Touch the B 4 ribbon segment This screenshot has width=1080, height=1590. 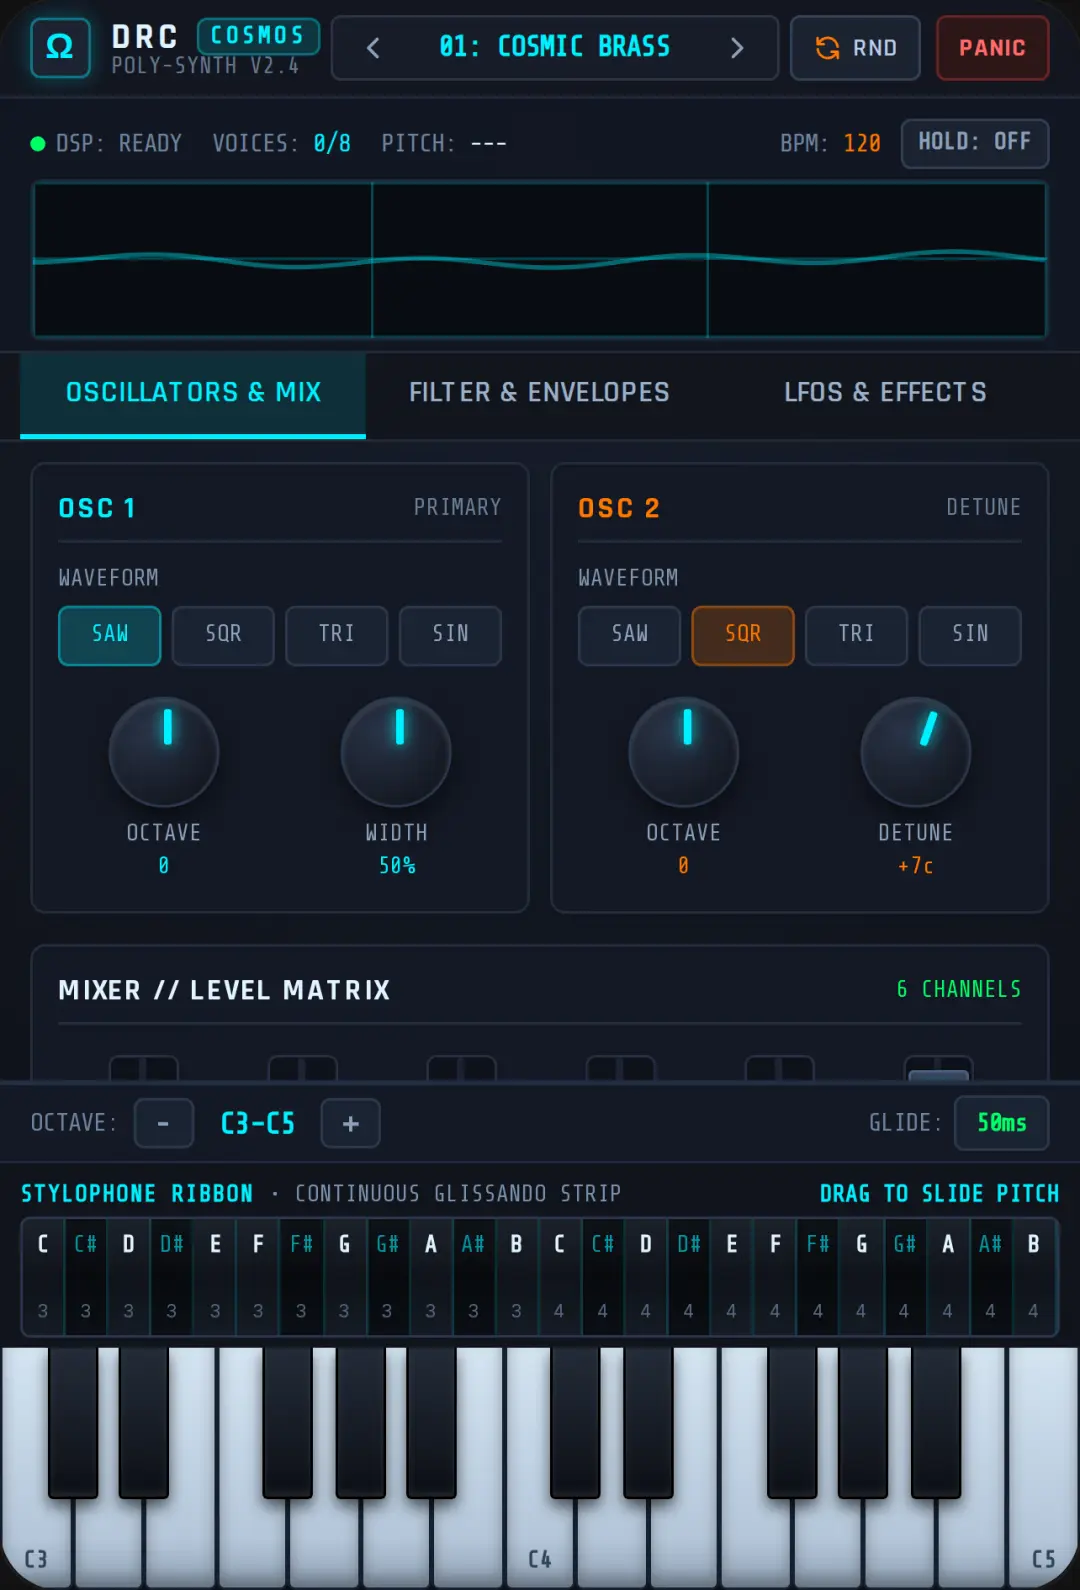point(1034,1277)
